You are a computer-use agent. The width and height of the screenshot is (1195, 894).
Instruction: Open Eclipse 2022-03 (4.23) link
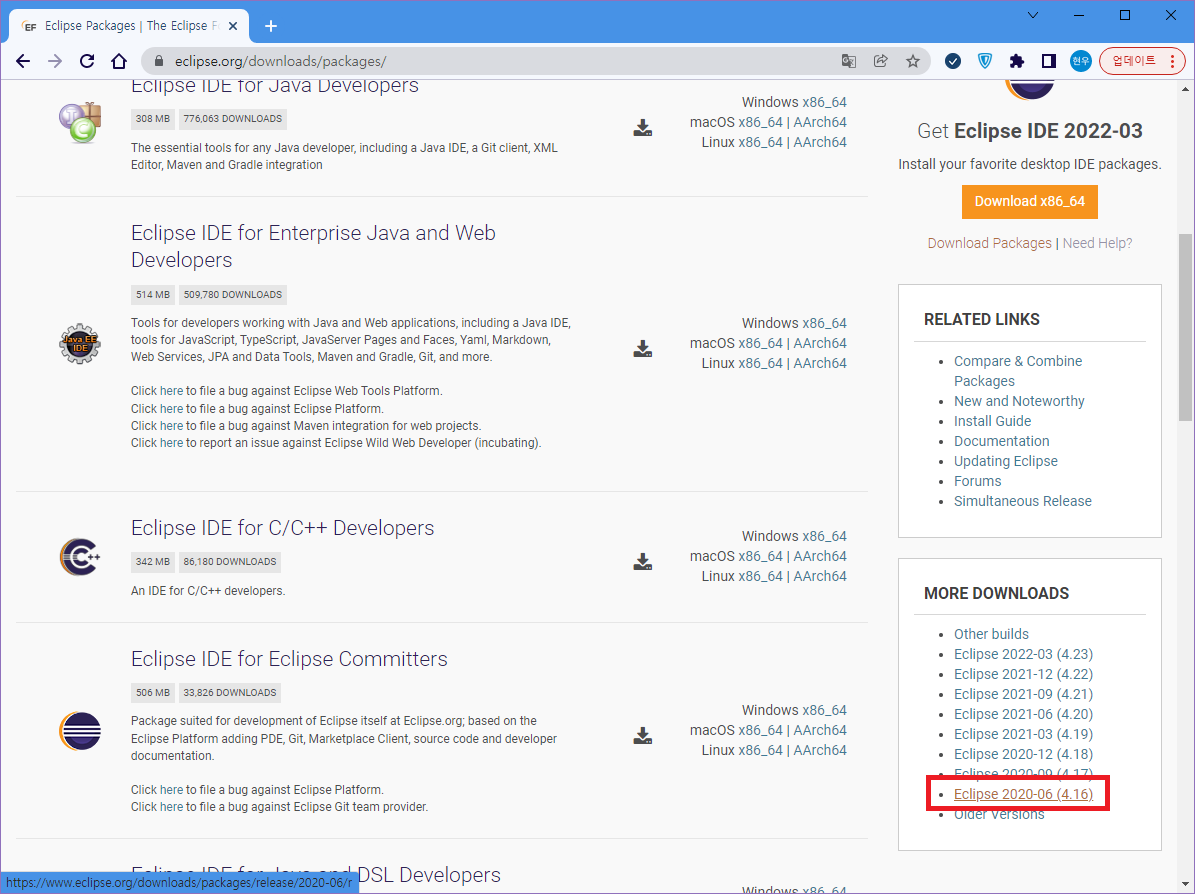(1024, 654)
